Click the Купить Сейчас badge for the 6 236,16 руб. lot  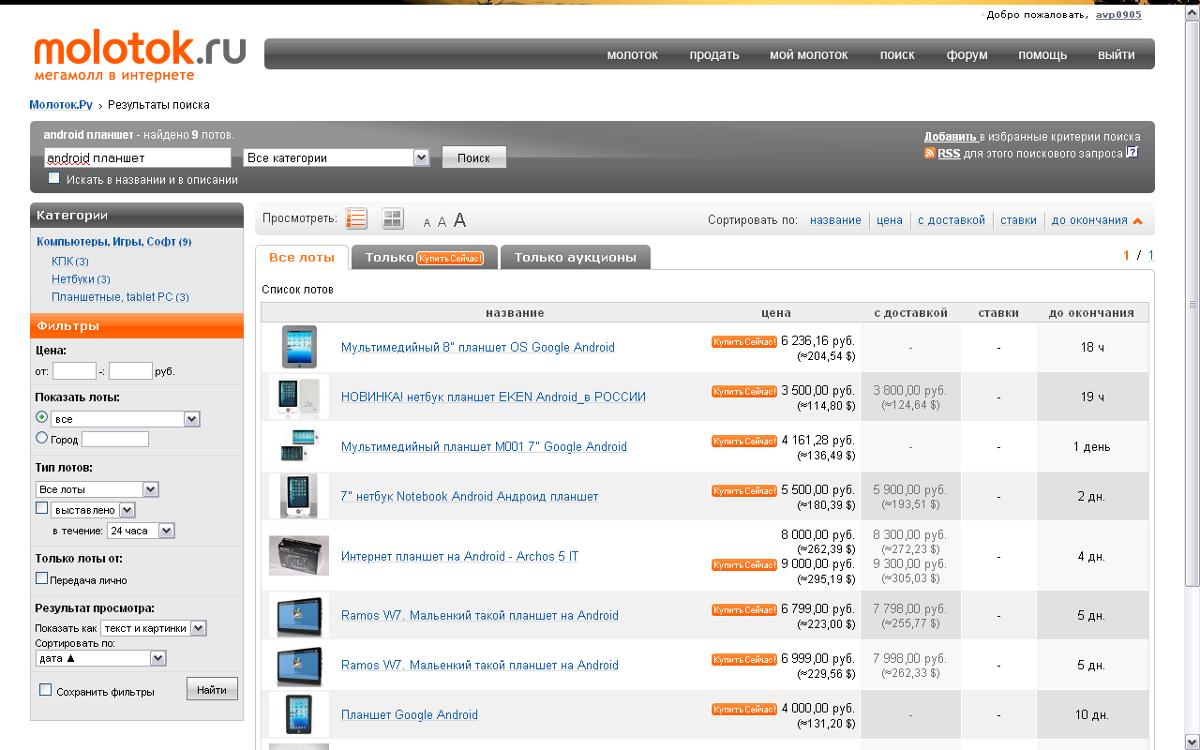coord(744,341)
